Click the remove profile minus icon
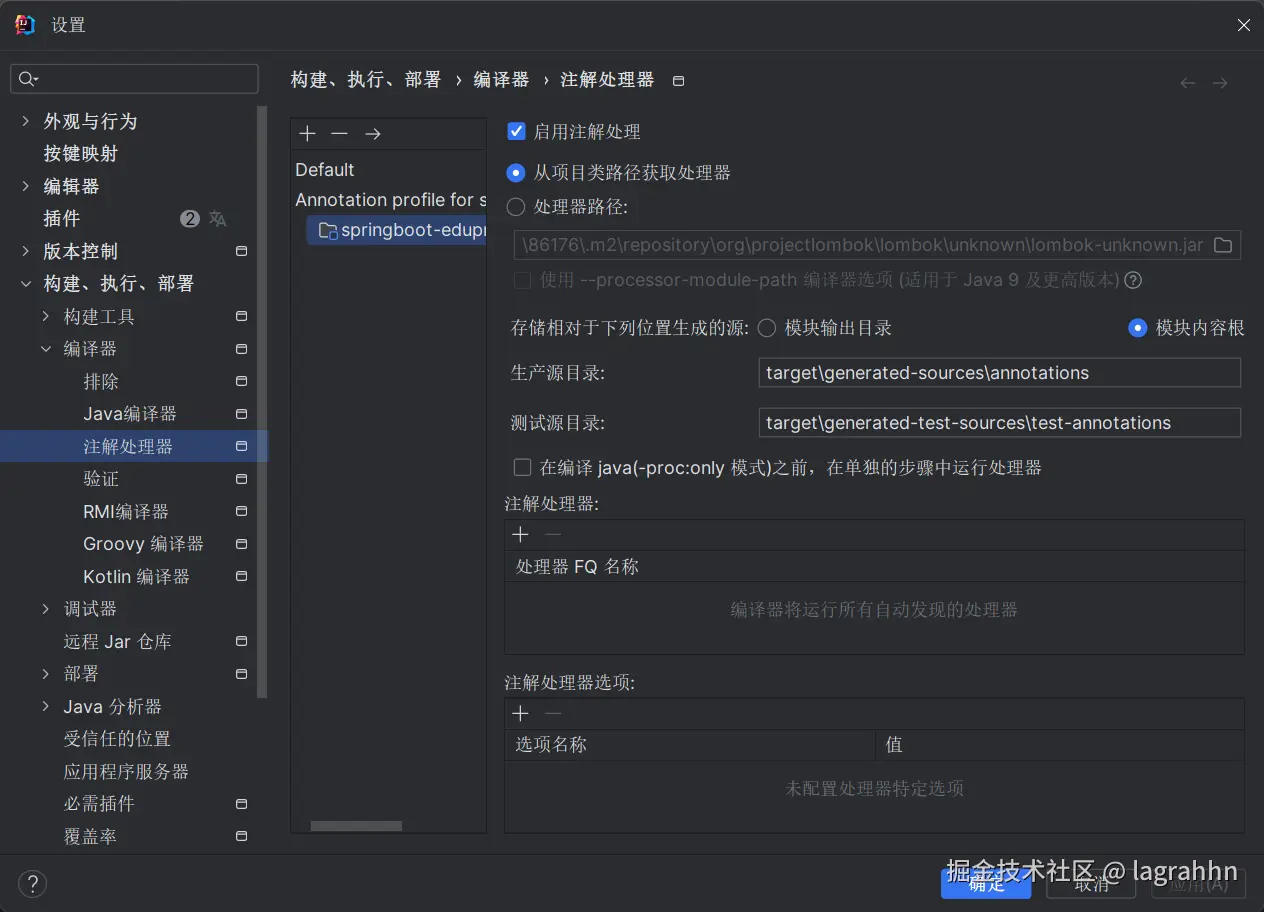This screenshot has width=1264, height=912. pyautogui.click(x=339, y=133)
